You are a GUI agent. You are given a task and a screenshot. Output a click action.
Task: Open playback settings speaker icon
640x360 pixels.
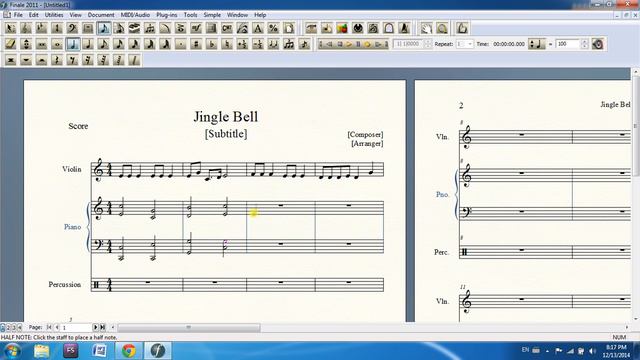tap(598, 44)
